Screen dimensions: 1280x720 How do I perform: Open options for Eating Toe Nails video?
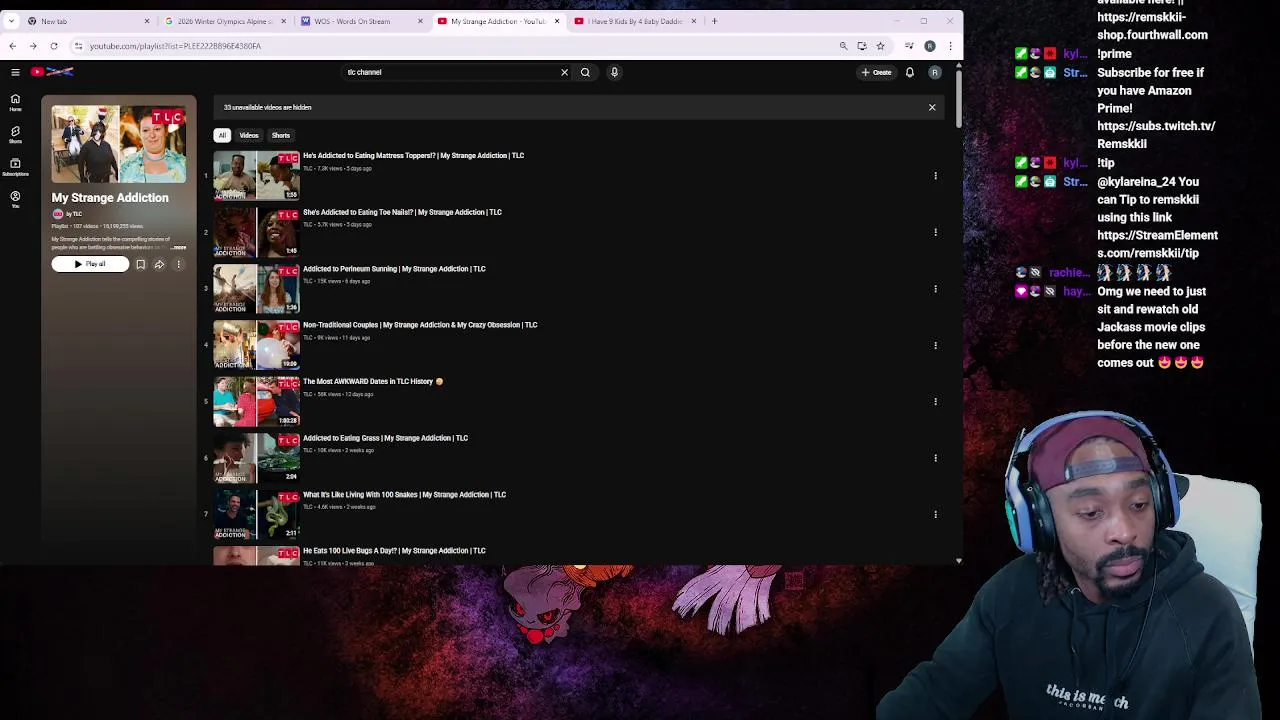[x=936, y=232]
